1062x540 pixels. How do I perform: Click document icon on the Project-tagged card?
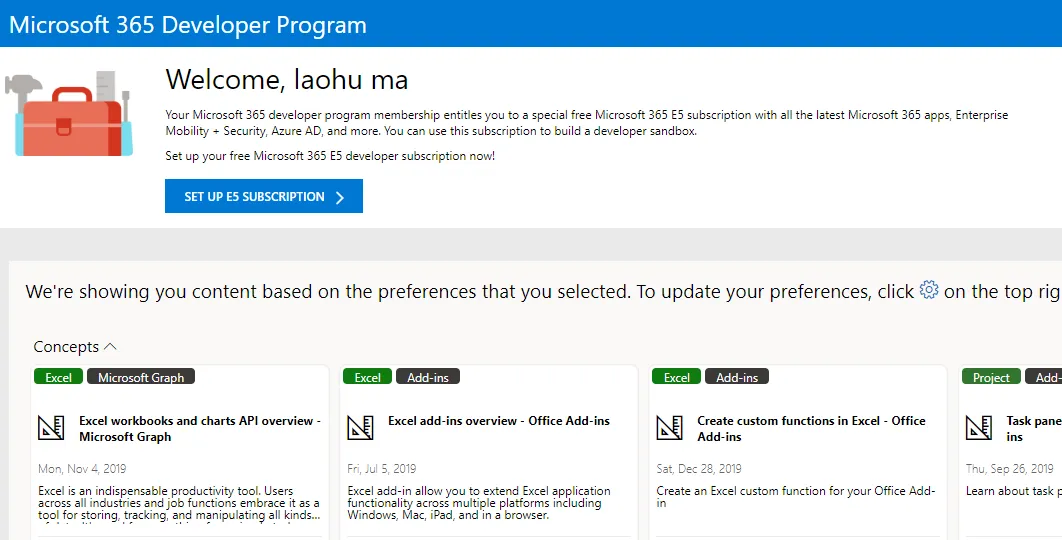point(979,428)
